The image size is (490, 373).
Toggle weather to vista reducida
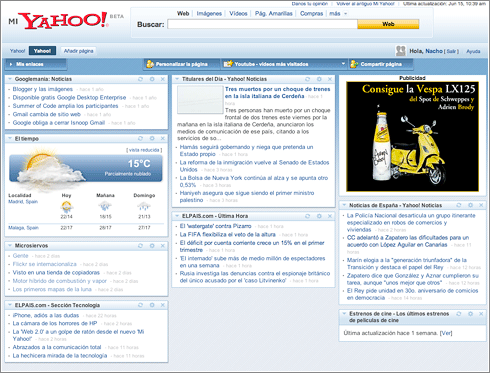[144, 150]
